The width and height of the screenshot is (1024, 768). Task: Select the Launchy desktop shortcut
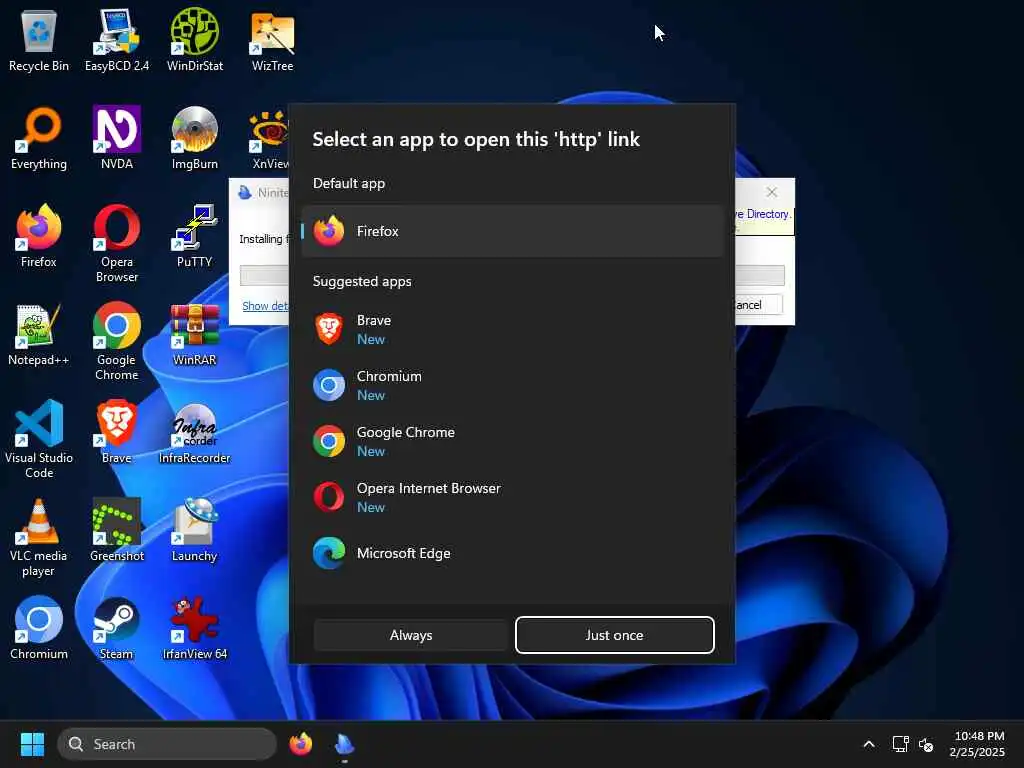coord(195,530)
